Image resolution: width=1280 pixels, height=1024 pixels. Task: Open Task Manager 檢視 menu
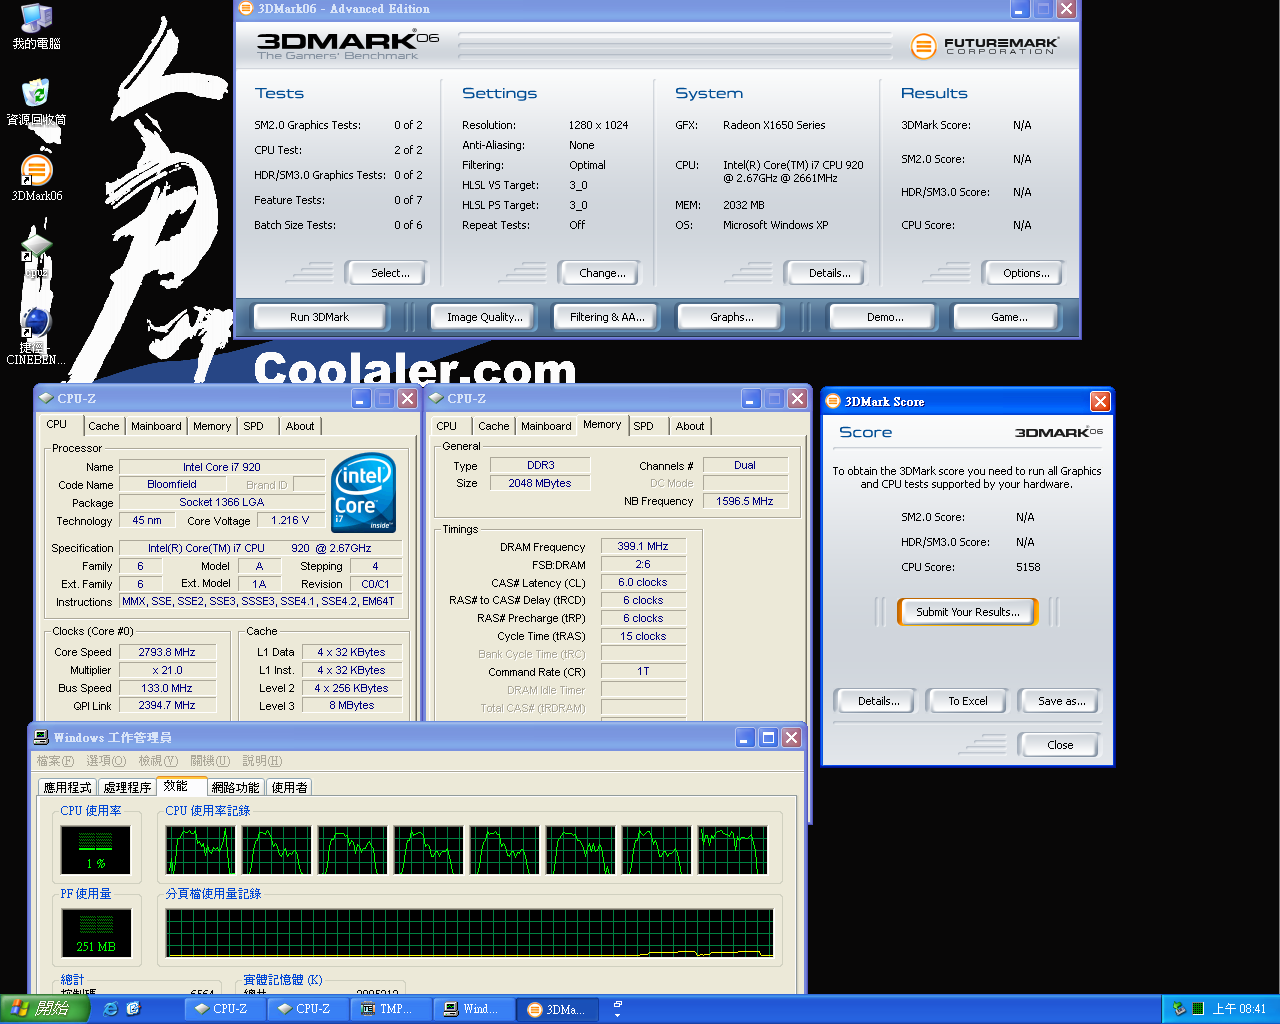(x=158, y=761)
